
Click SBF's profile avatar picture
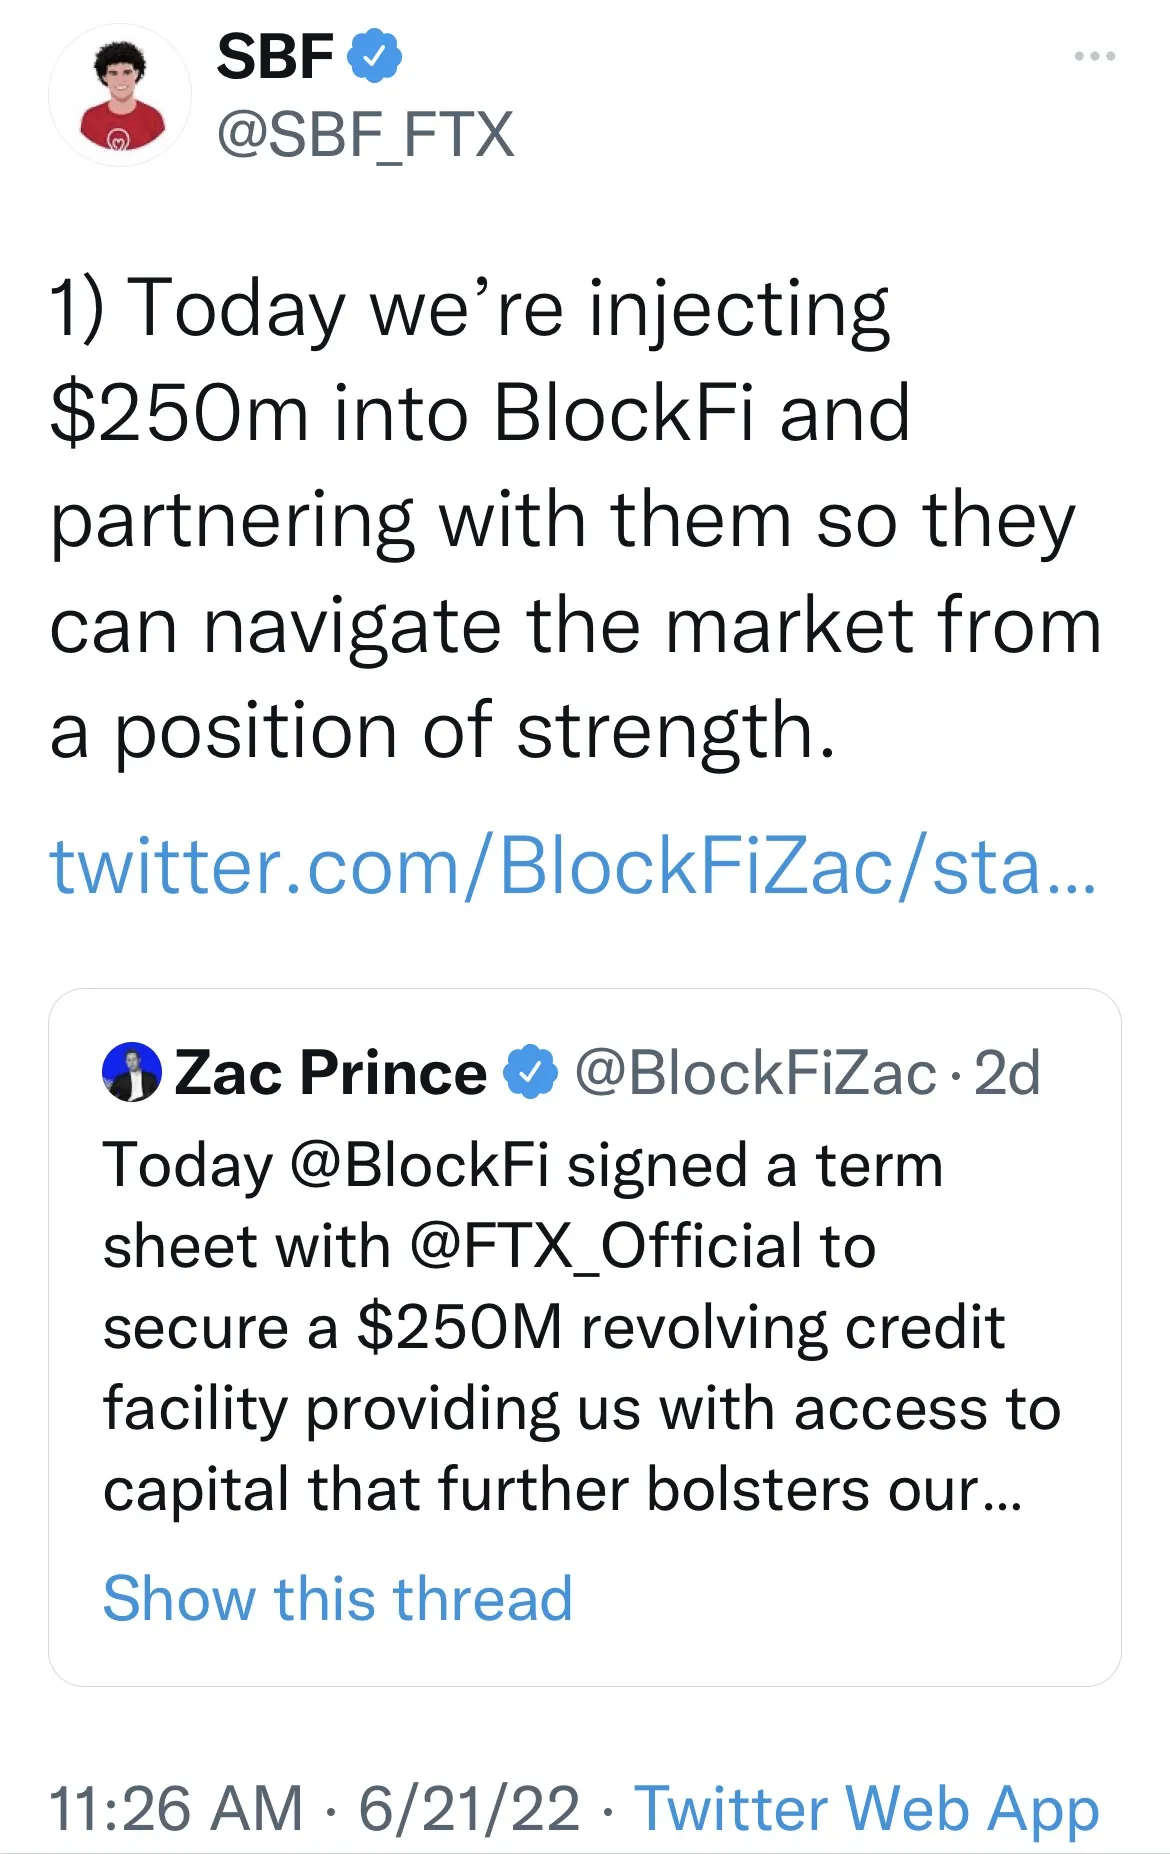coord(120,96)
